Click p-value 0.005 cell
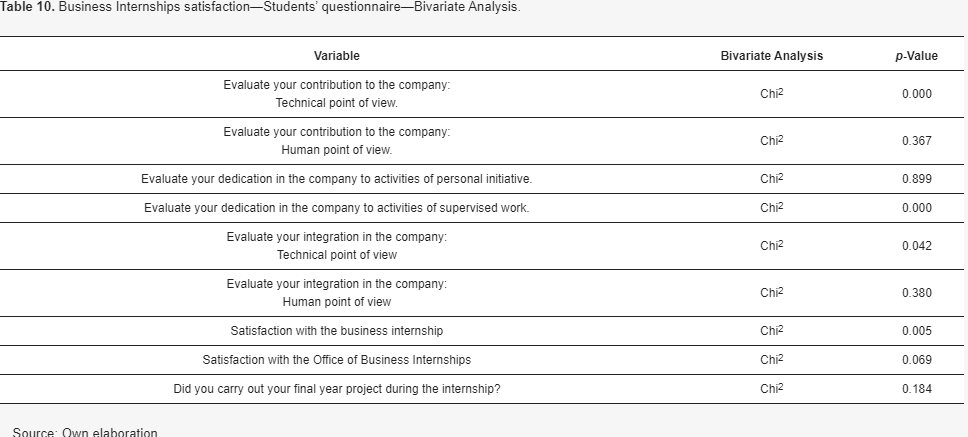Viewport: 968px width, 437px height. pyautogui.click(x=917, y=331)
